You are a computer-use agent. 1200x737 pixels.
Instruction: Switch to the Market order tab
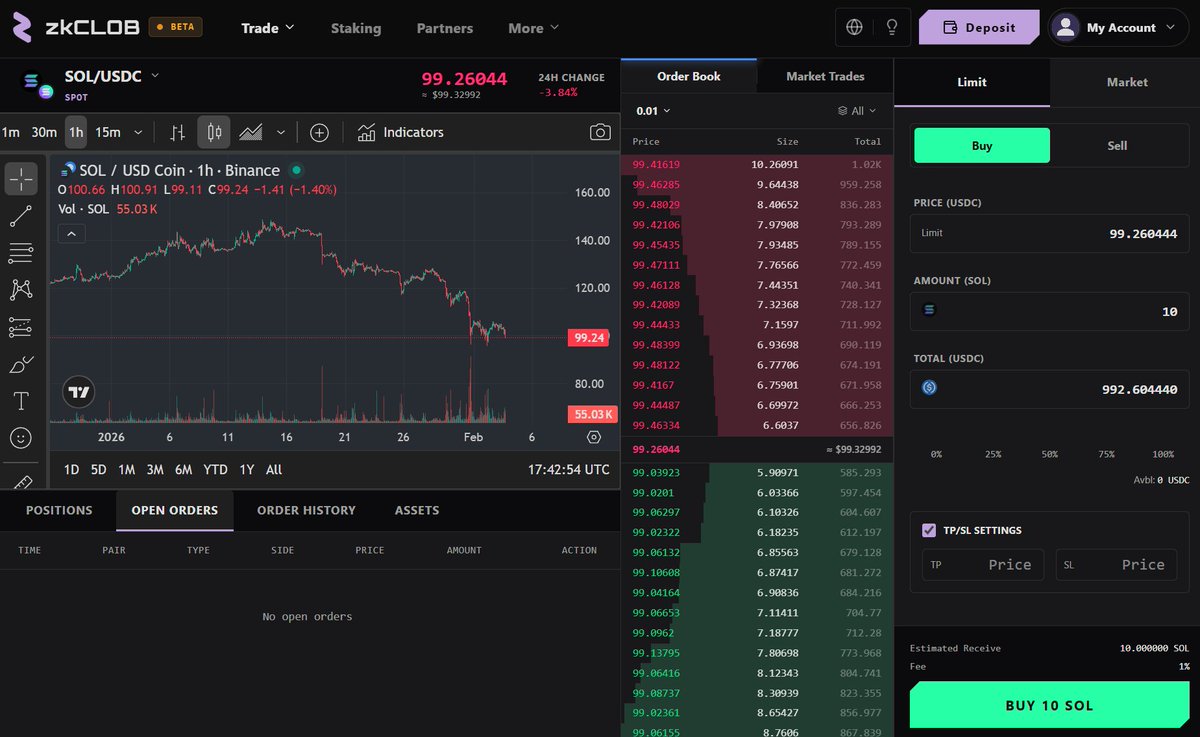pos(1127,82)
